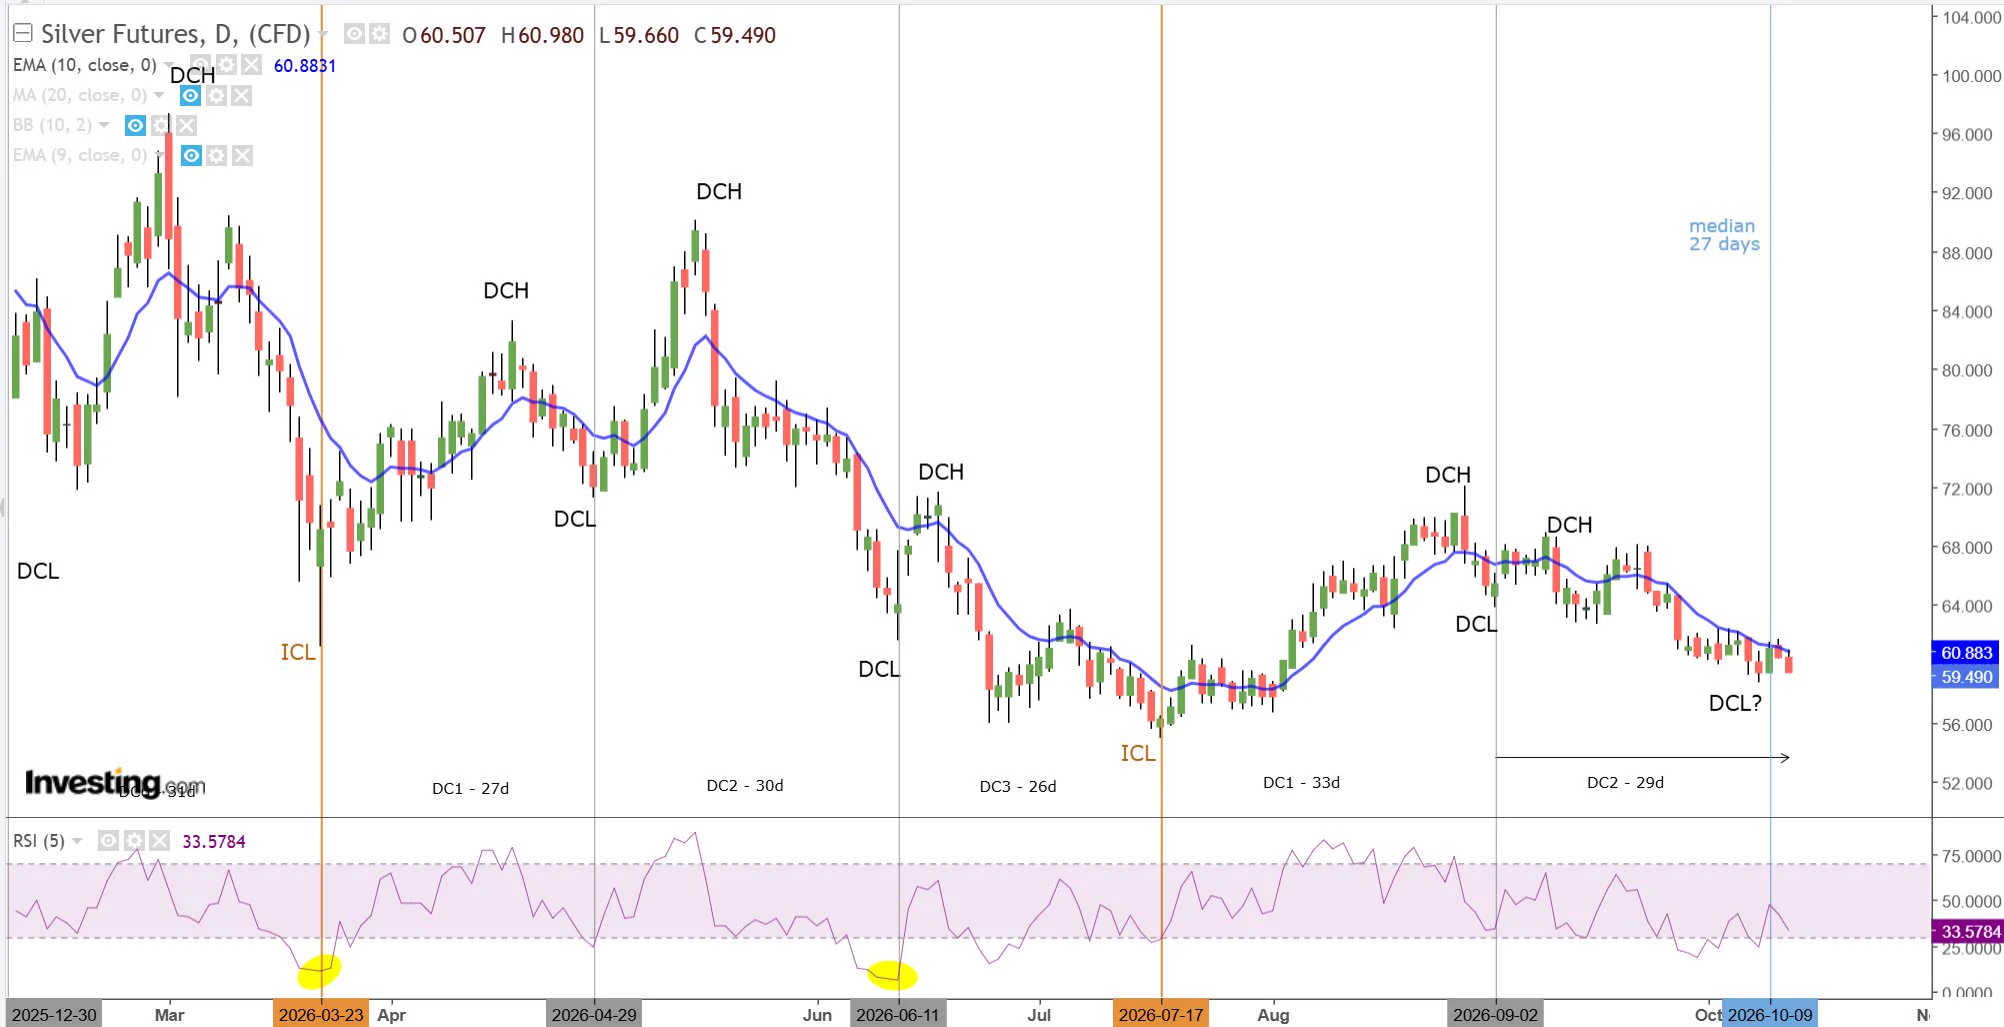Viewport: 2004px width, 1027px height.
Task: Click the 2026-06-11 gray date marker
Action: point(898,1014)
